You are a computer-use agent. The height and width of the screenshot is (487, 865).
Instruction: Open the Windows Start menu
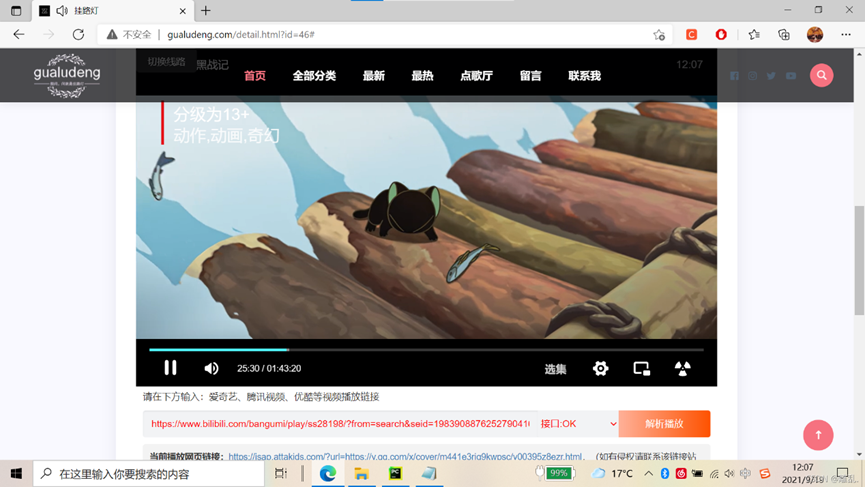click(16, 473)
